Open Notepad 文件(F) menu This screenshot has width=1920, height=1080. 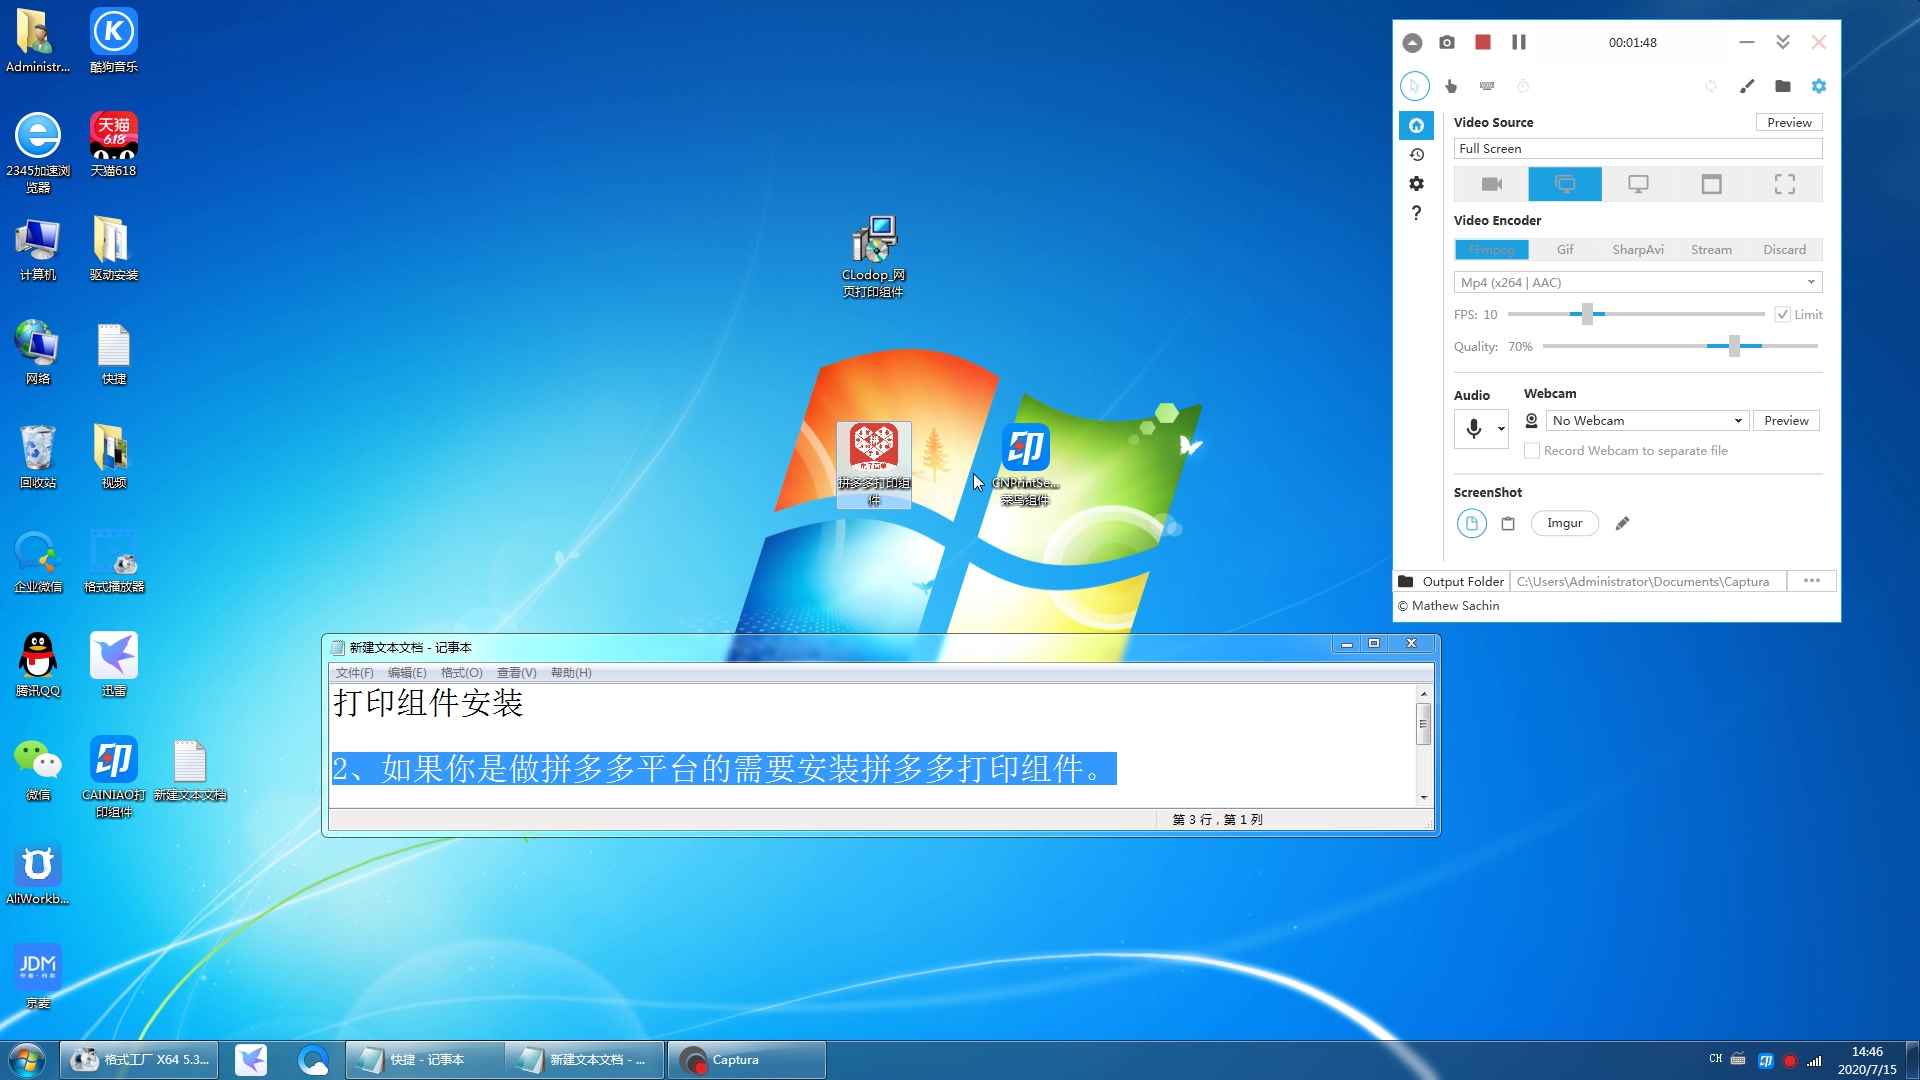click(354, 673)
